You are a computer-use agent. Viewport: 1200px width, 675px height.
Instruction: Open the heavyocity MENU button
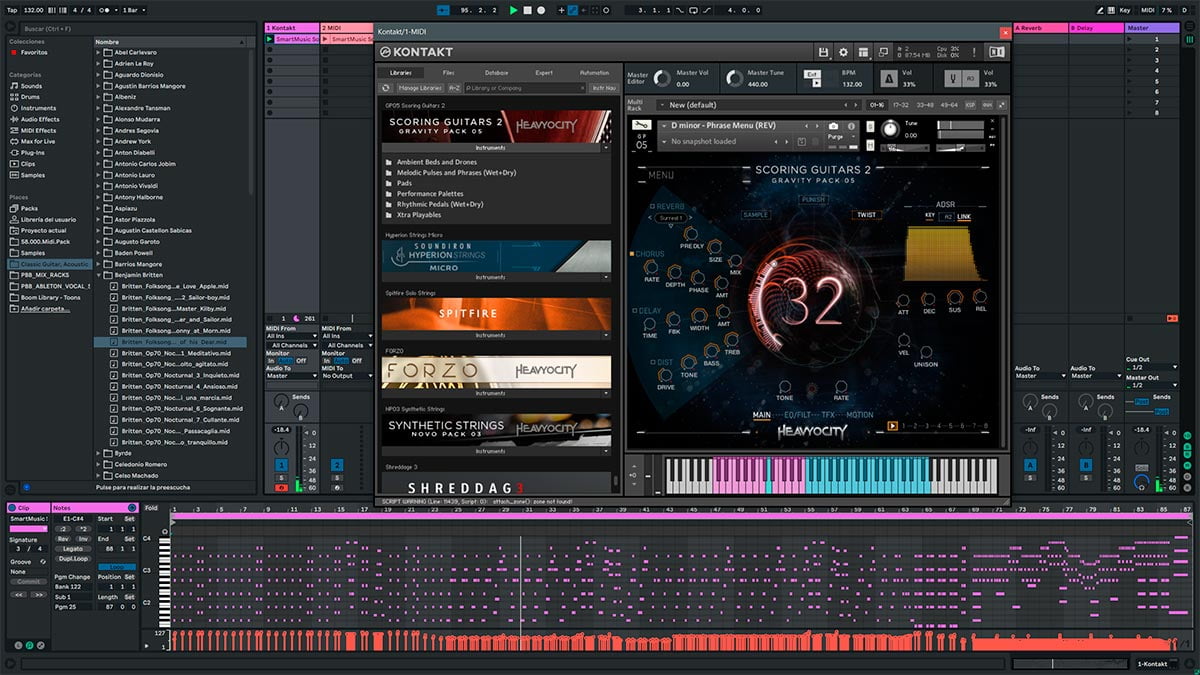[x=661, y=176]
